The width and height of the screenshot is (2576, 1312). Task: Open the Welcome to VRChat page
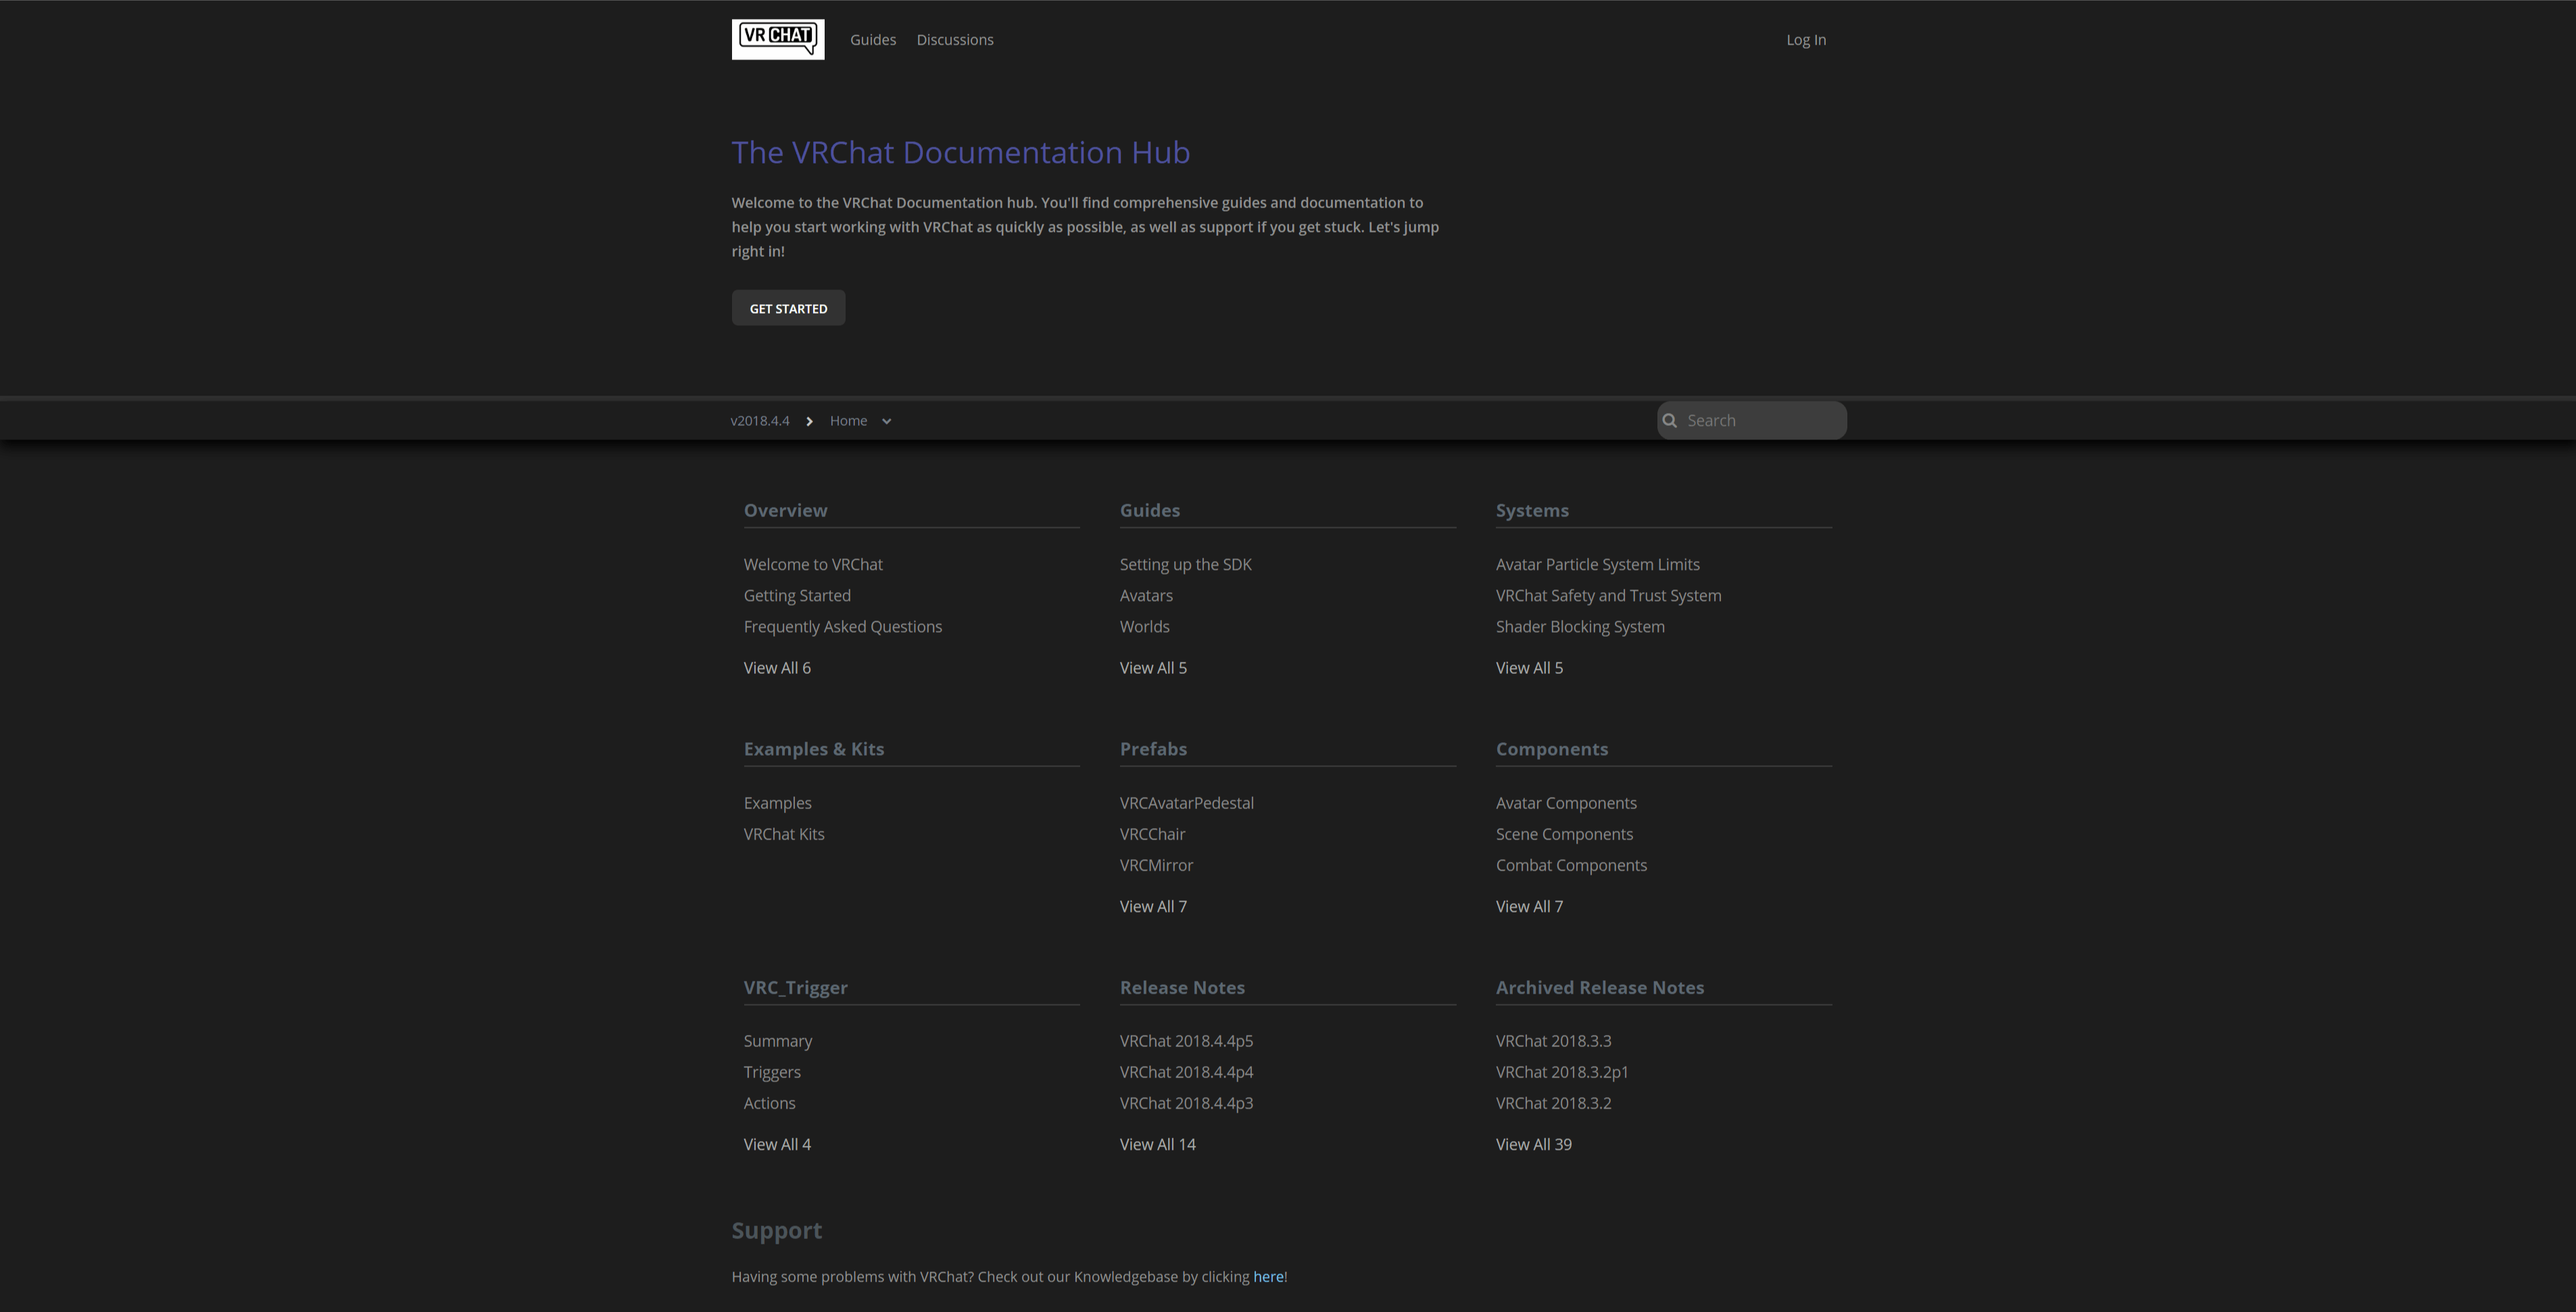point(813,564)
